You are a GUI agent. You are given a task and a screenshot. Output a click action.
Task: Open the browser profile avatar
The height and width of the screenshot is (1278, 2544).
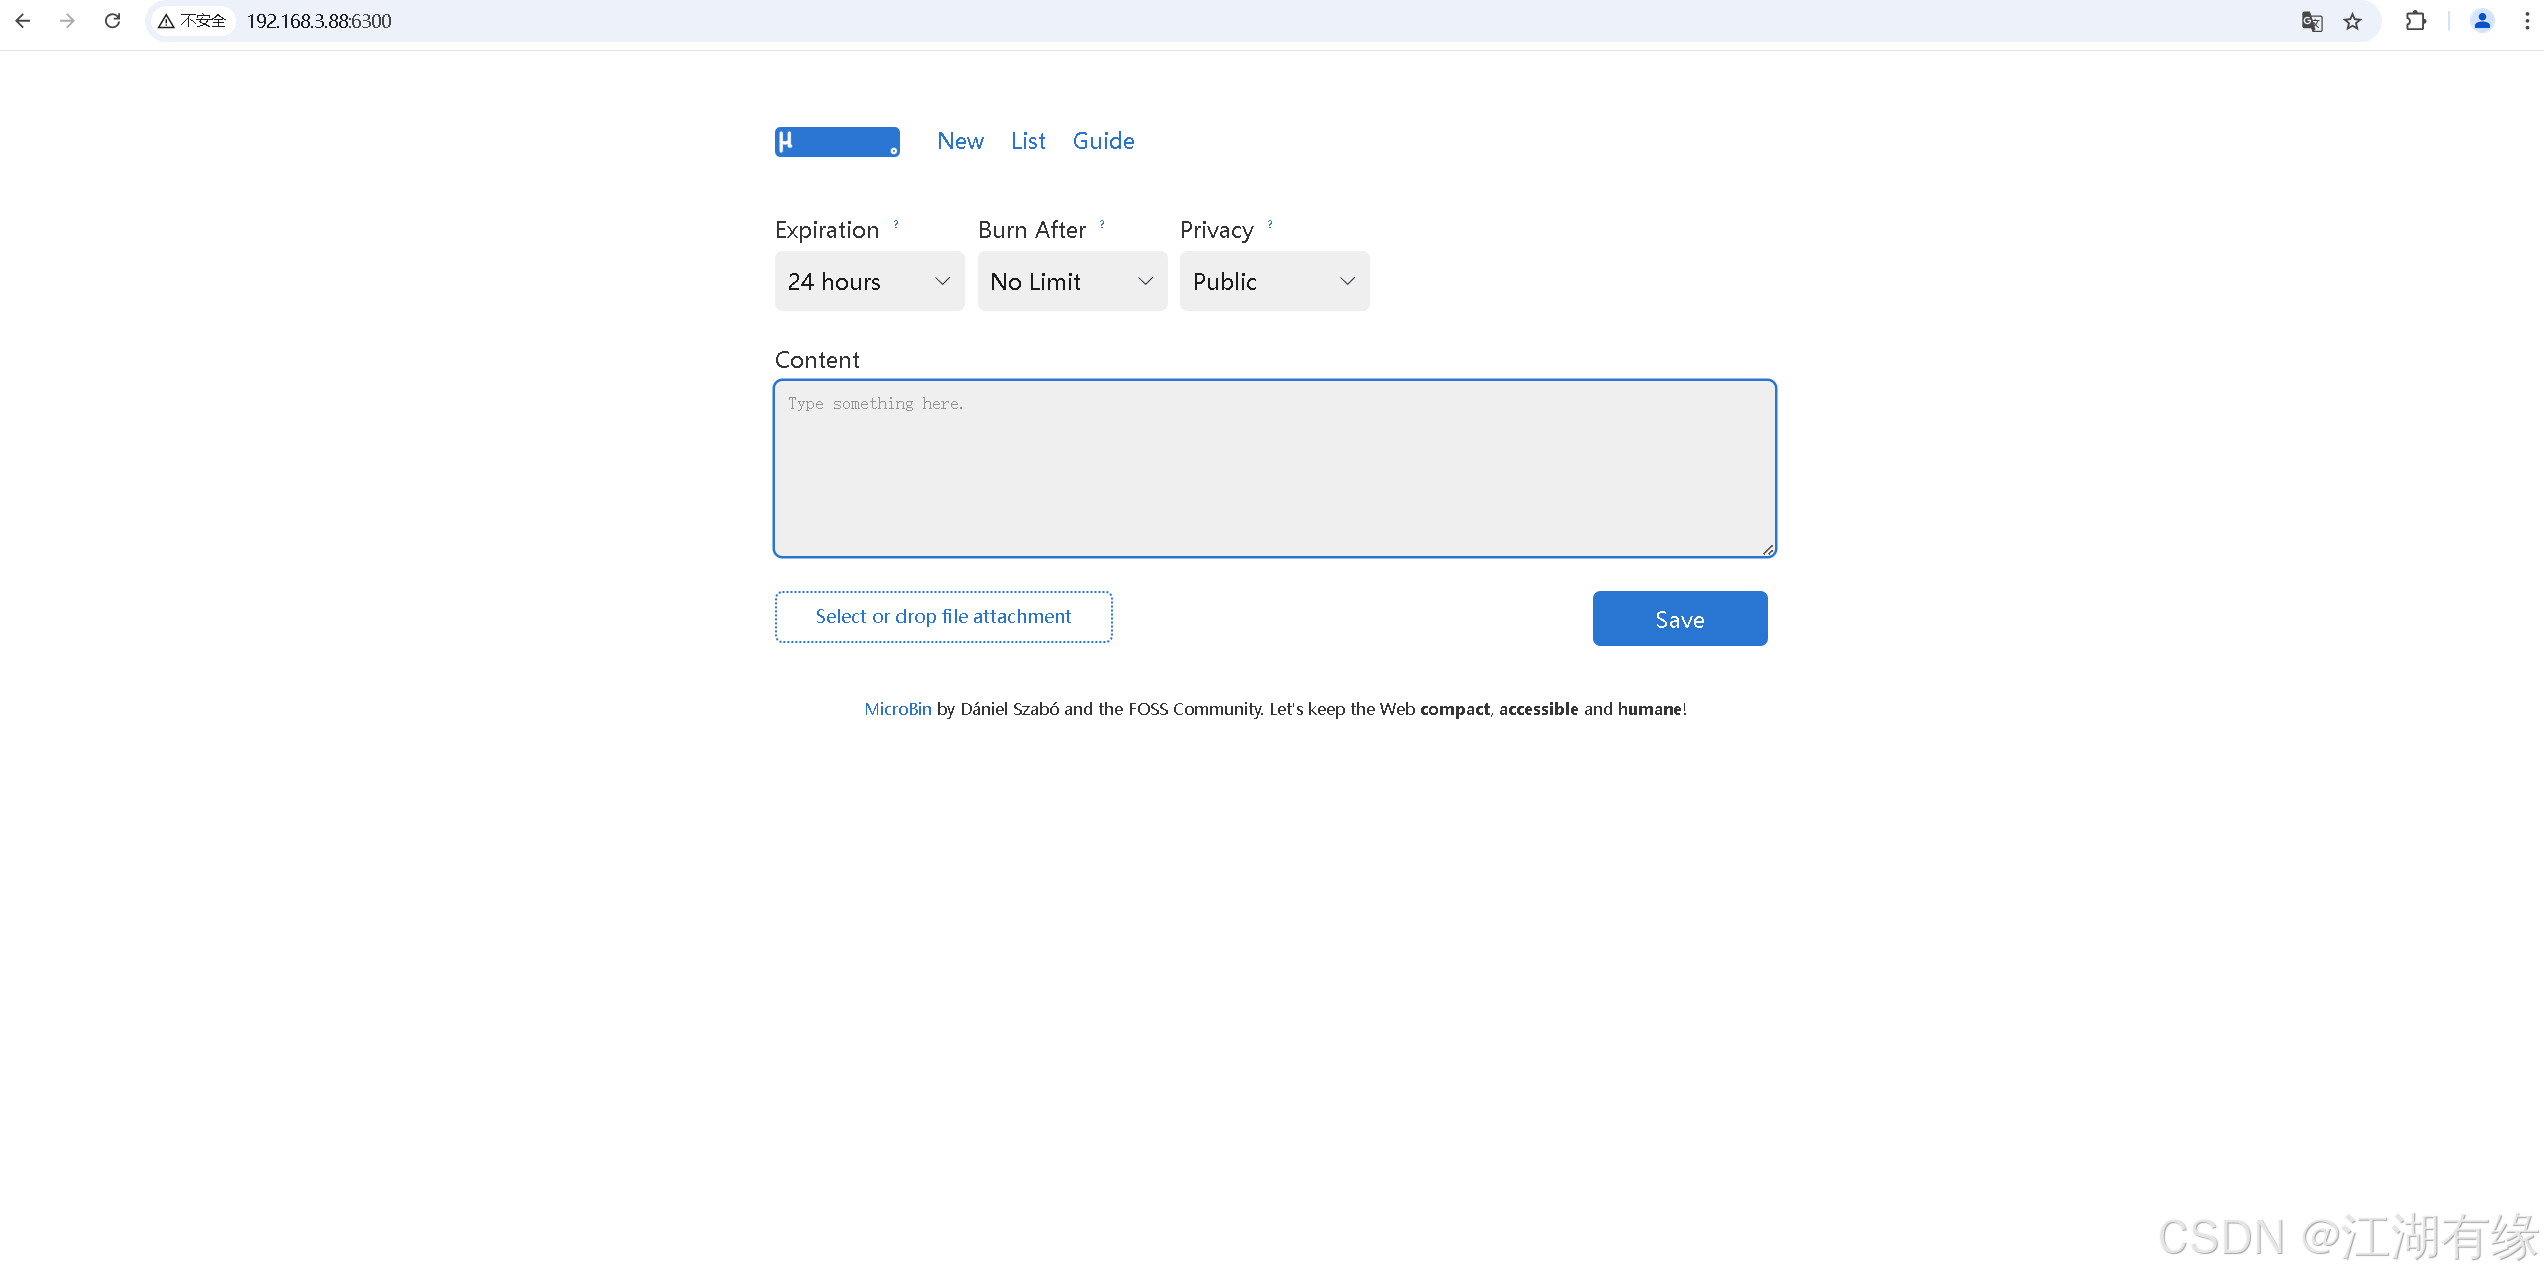[x=2482, y=21]
